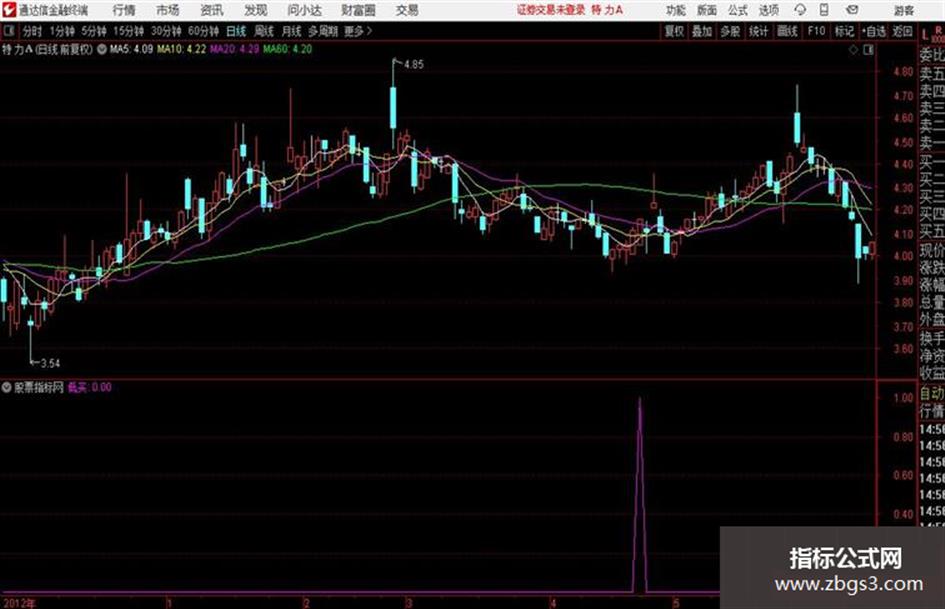Toggle 叠加 overlay on the chart
The height and width of the screenshot is (609, 945).
pos(702,31)
